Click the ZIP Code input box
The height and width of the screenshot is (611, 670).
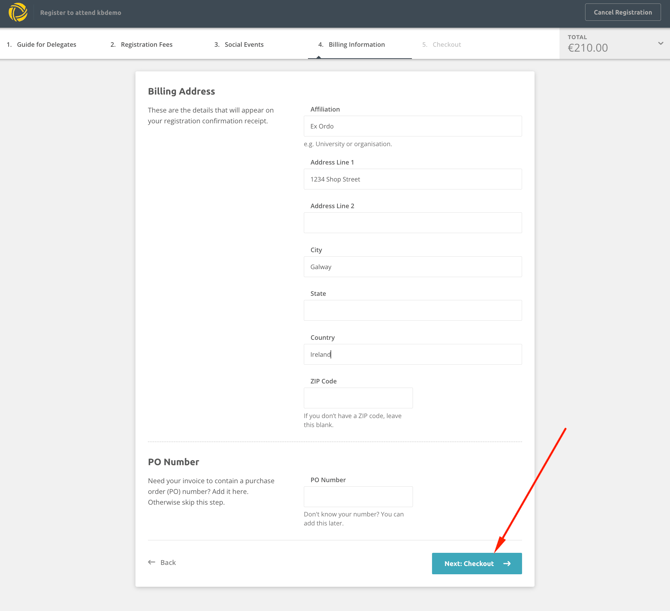(x=358, y=398)
